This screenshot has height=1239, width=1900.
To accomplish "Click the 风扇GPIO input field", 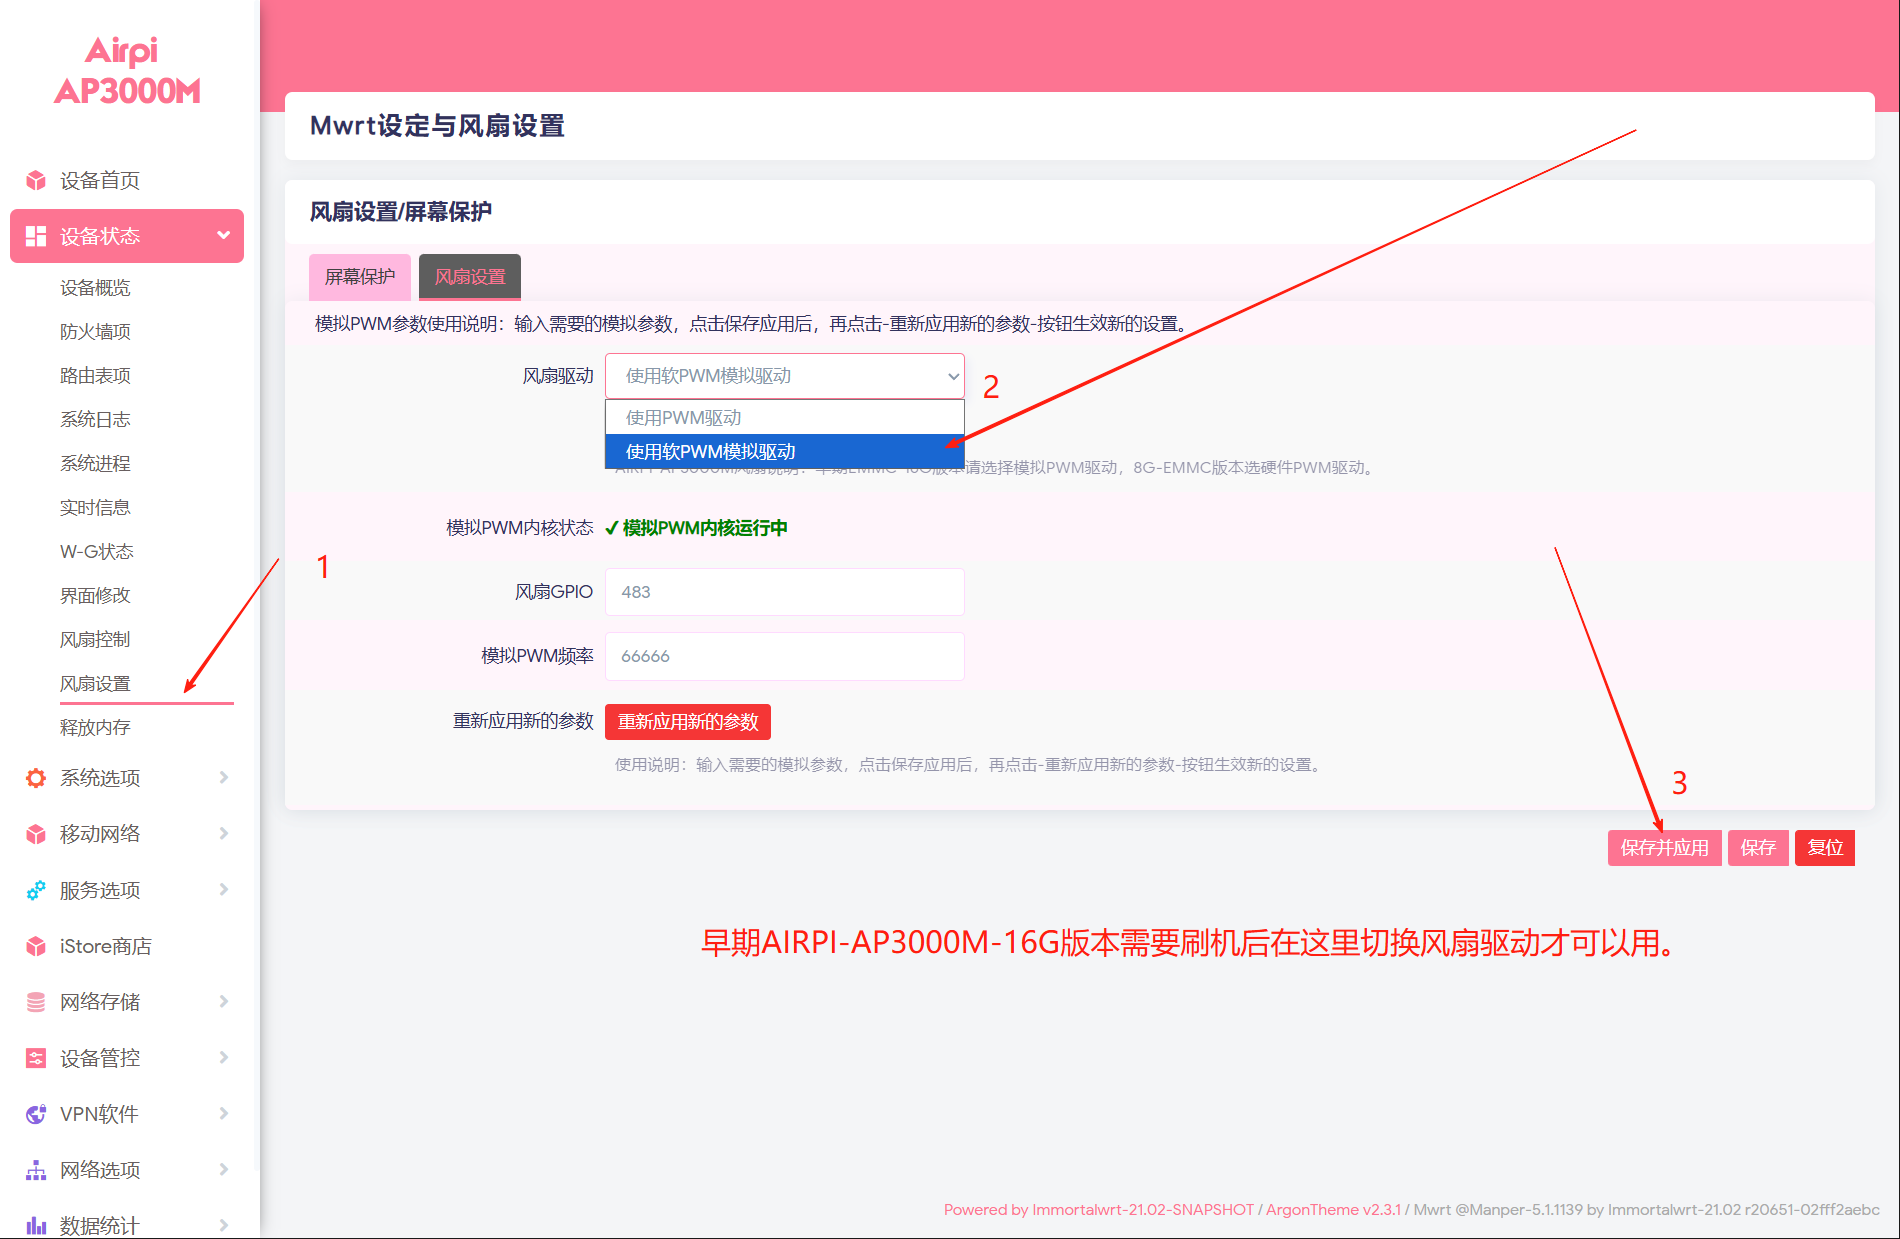I will (x=784, y=592).
